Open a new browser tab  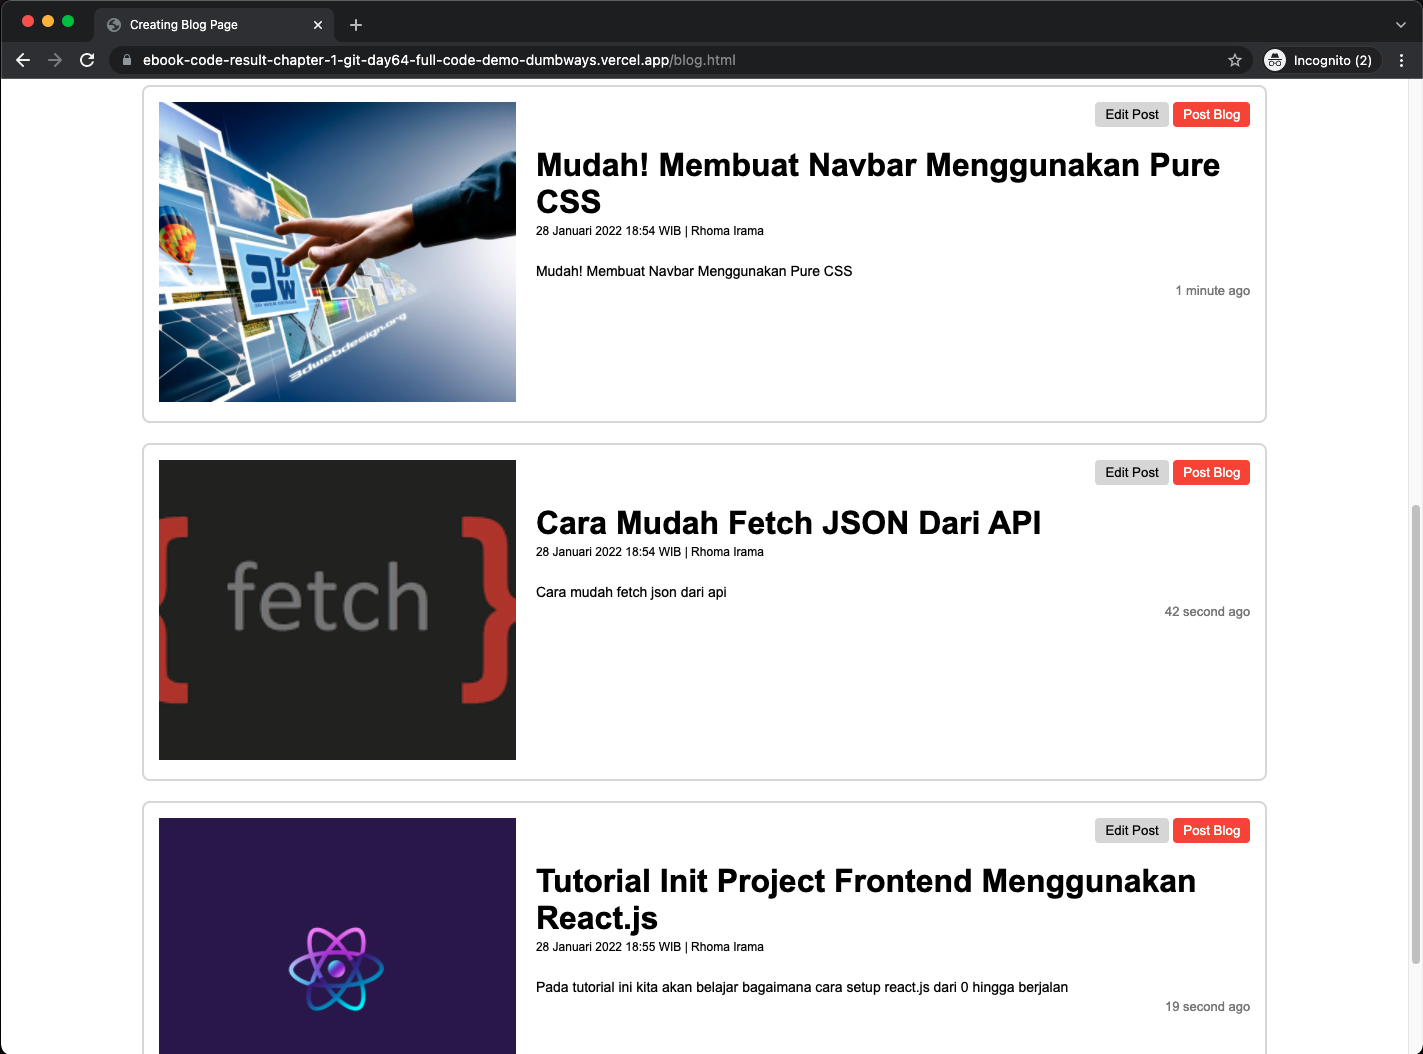click(x=356, y=25)
